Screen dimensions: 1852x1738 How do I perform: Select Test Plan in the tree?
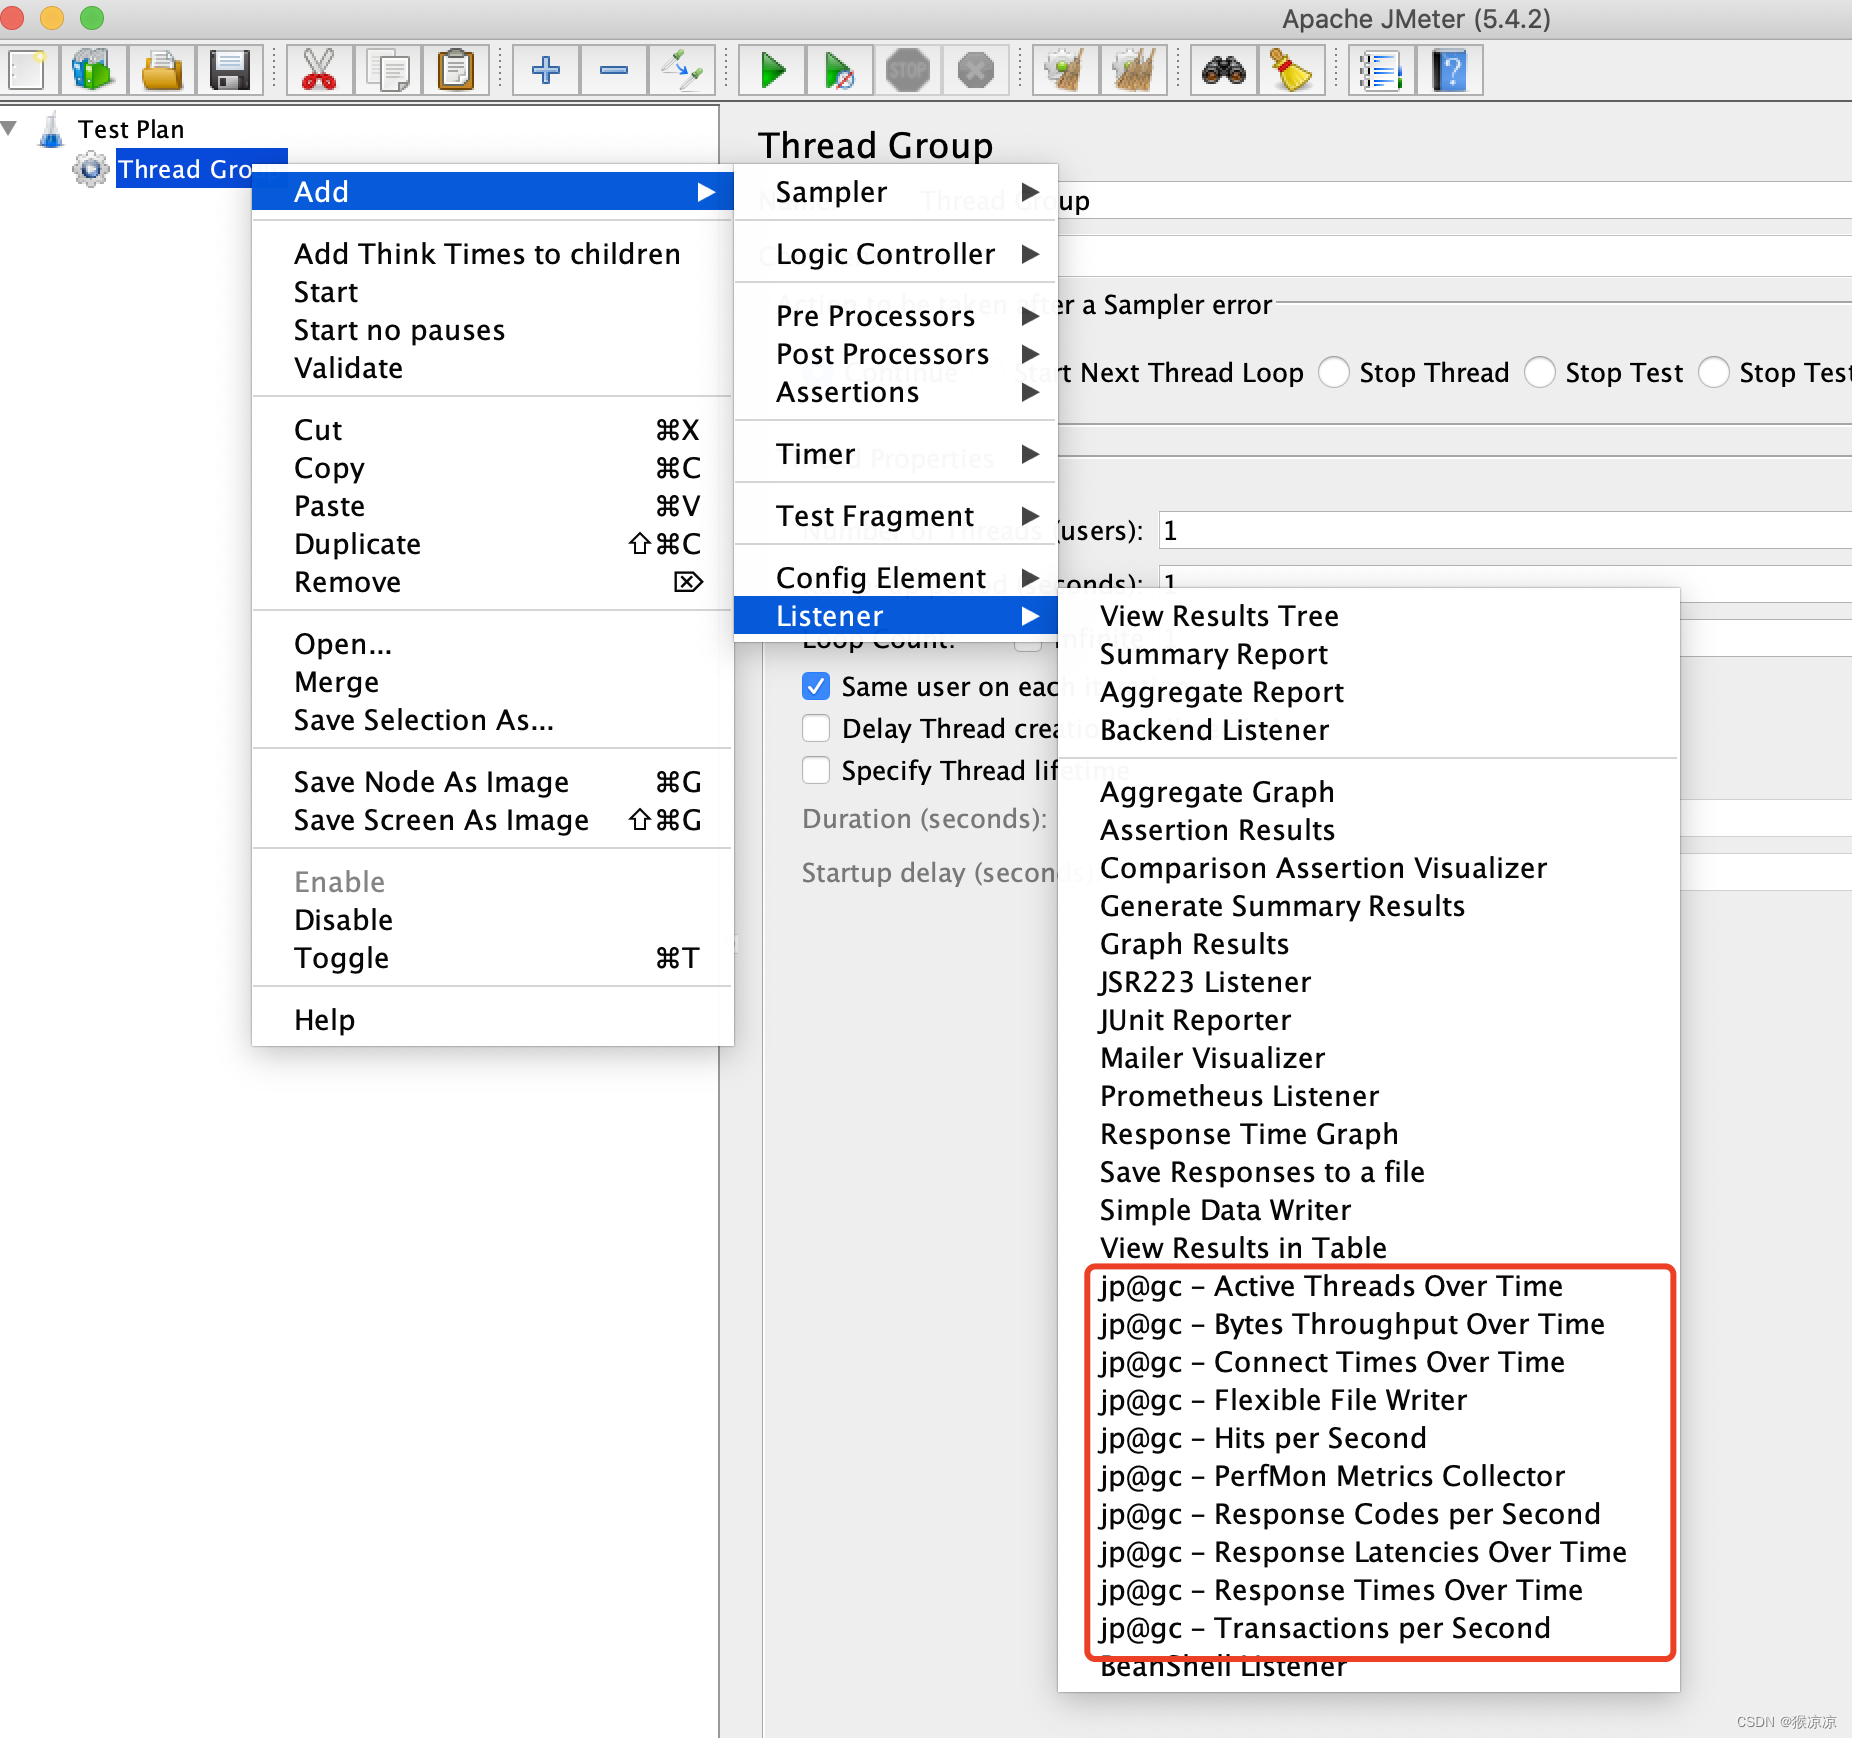coord(131,130)
